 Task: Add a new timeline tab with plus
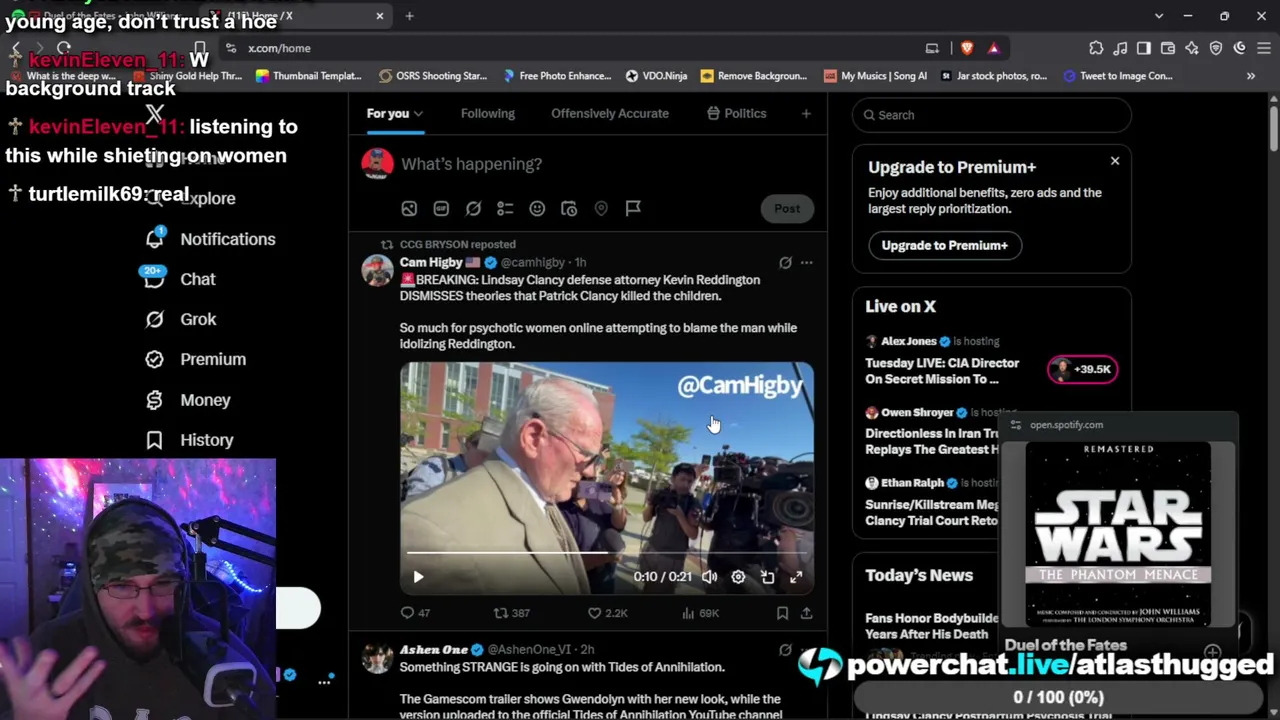806,114
